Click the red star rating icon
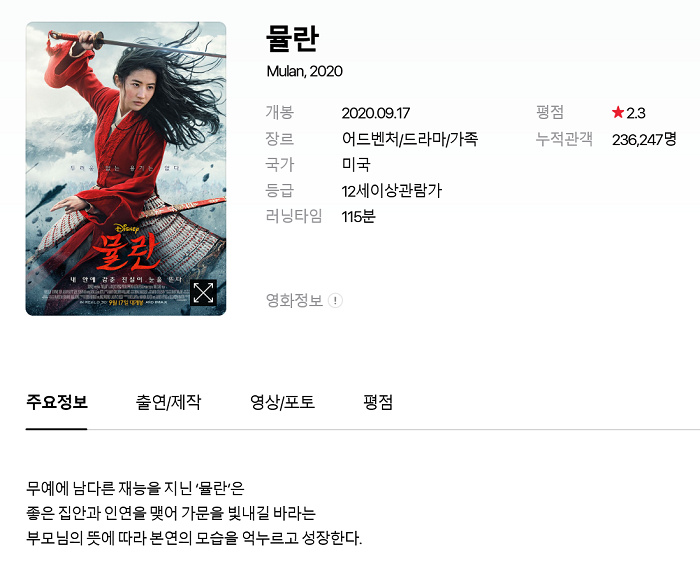Image resolution: width=700 pixels, height=562 pixels. pos(618,112)
